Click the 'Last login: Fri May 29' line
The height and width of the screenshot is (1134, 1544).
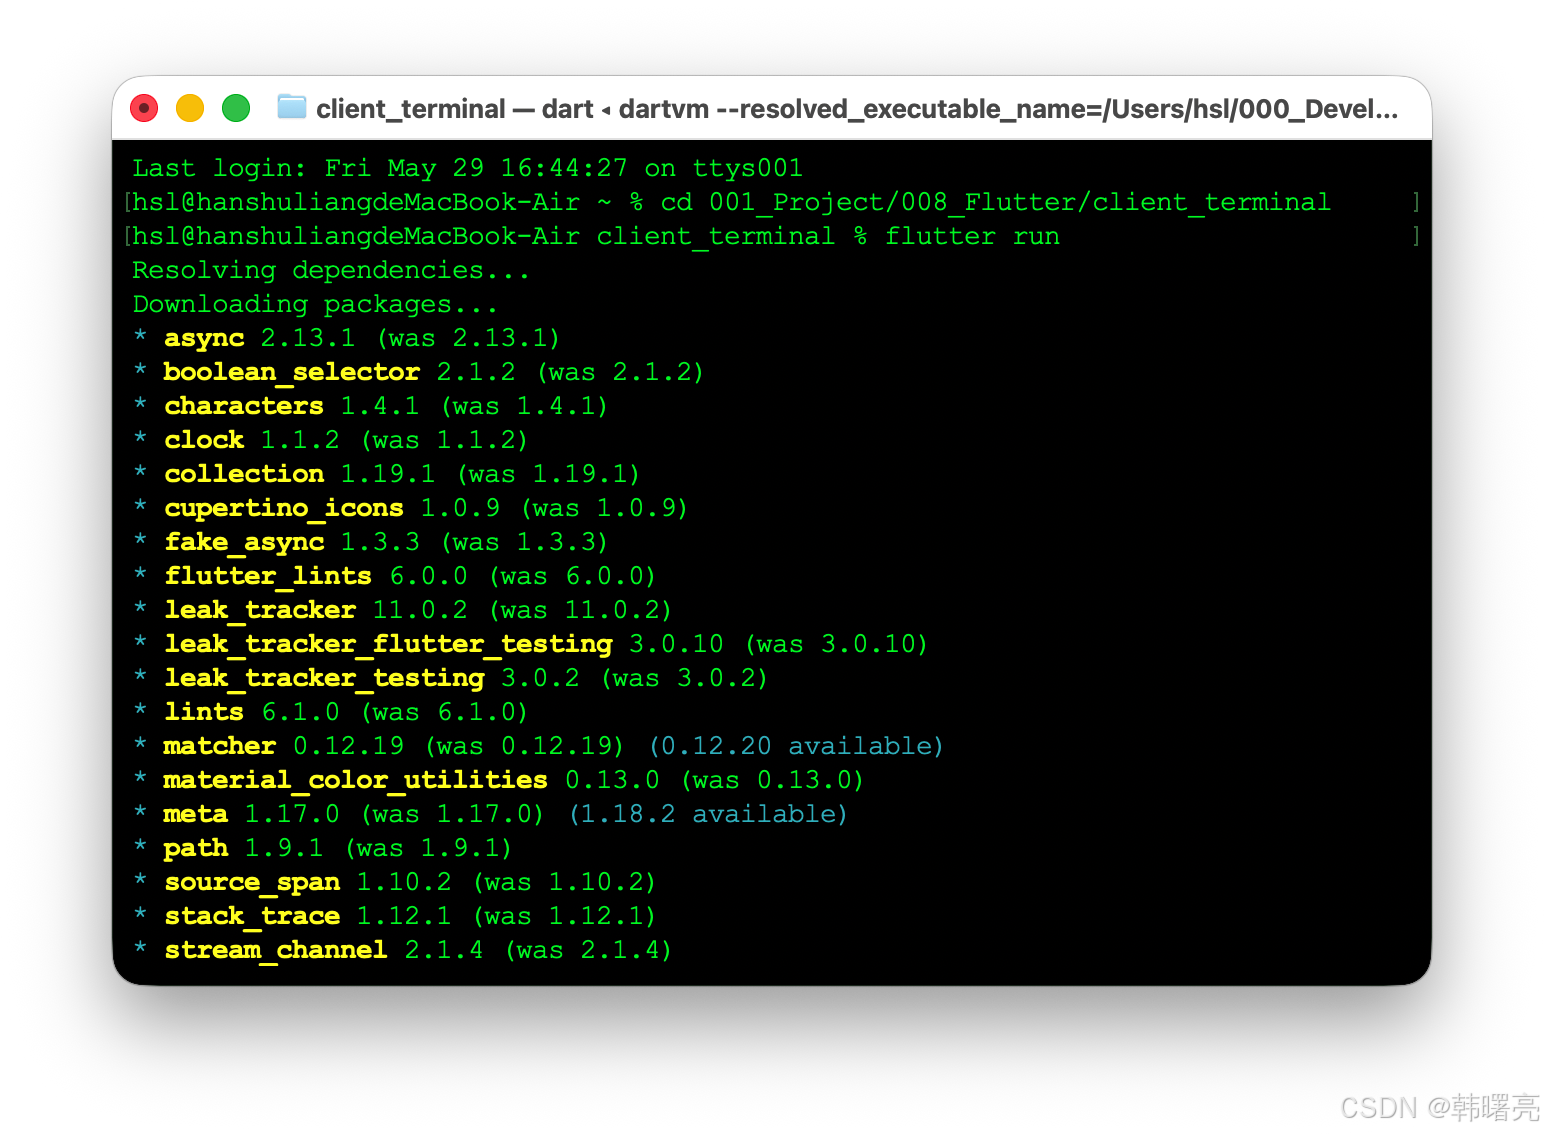[x=468, y=168]
